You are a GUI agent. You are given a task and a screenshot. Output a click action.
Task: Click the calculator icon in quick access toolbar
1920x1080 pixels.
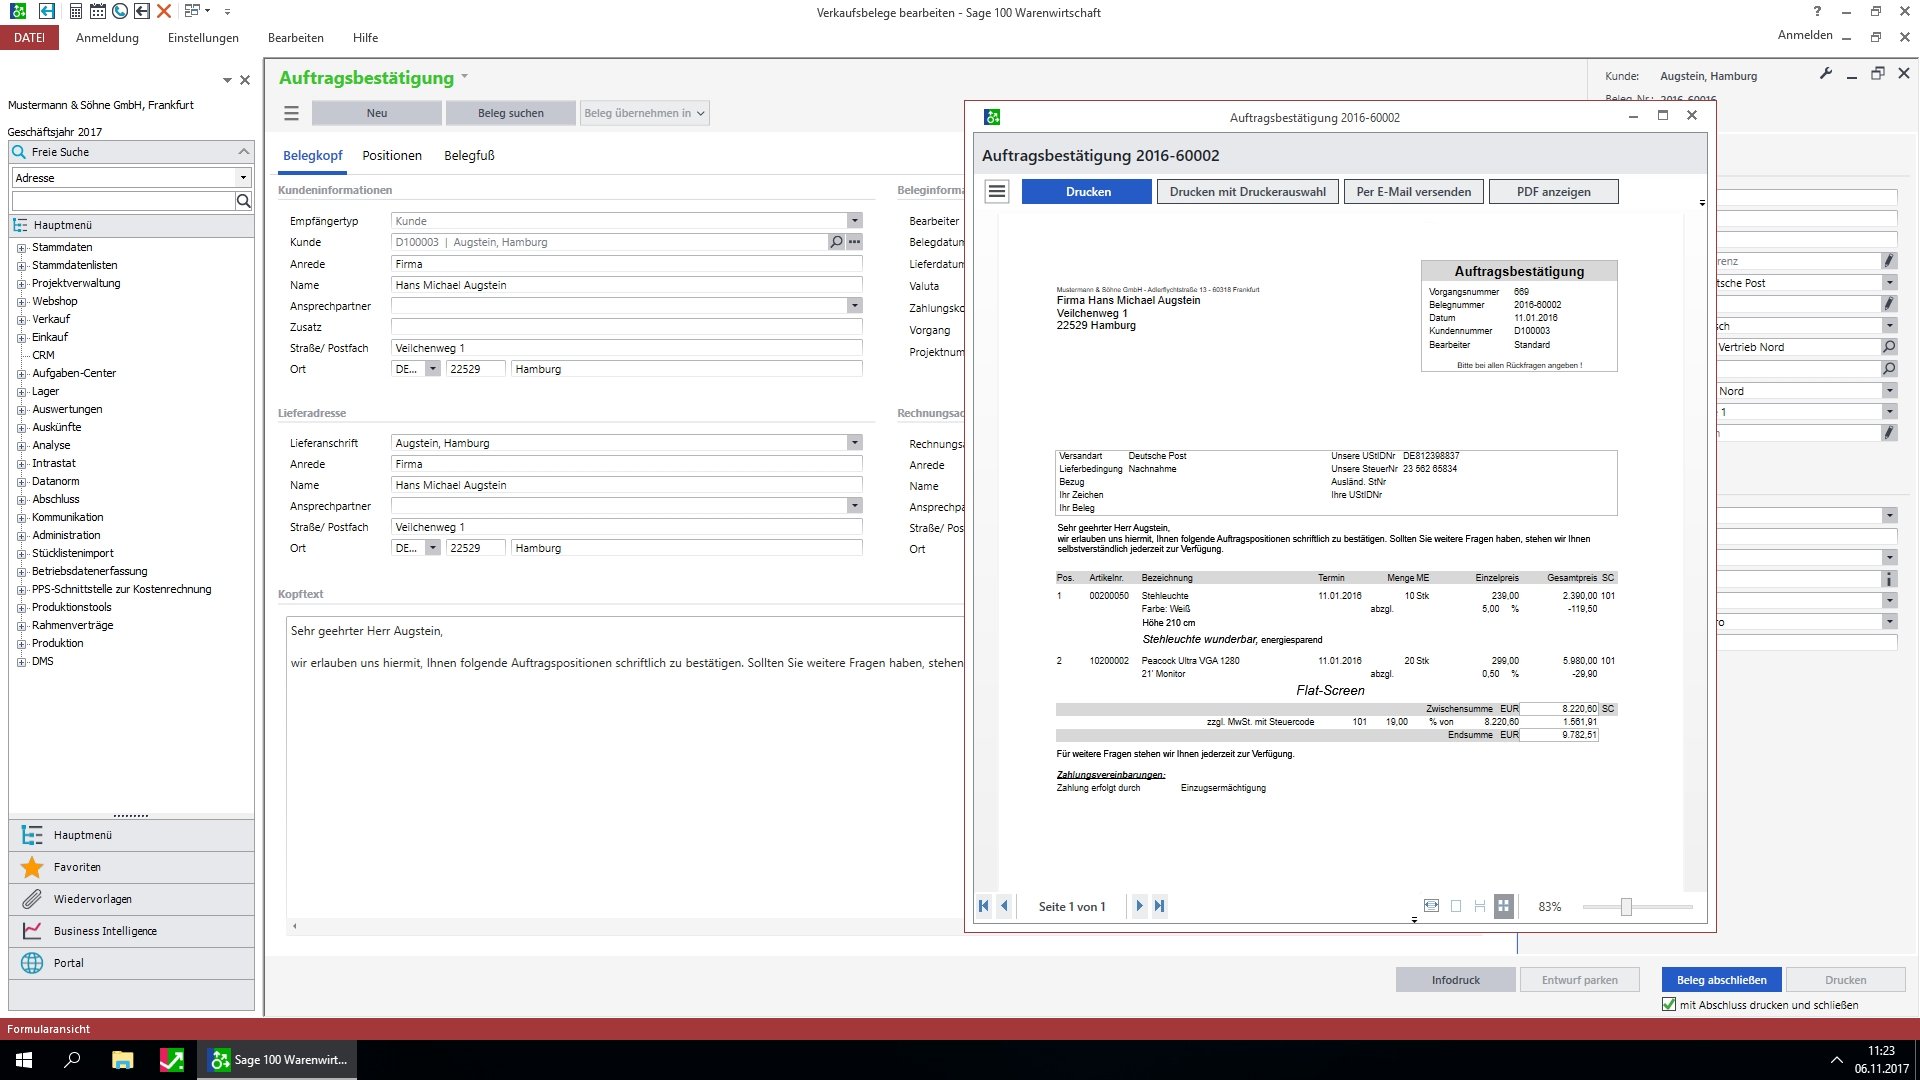click(76, 11)
